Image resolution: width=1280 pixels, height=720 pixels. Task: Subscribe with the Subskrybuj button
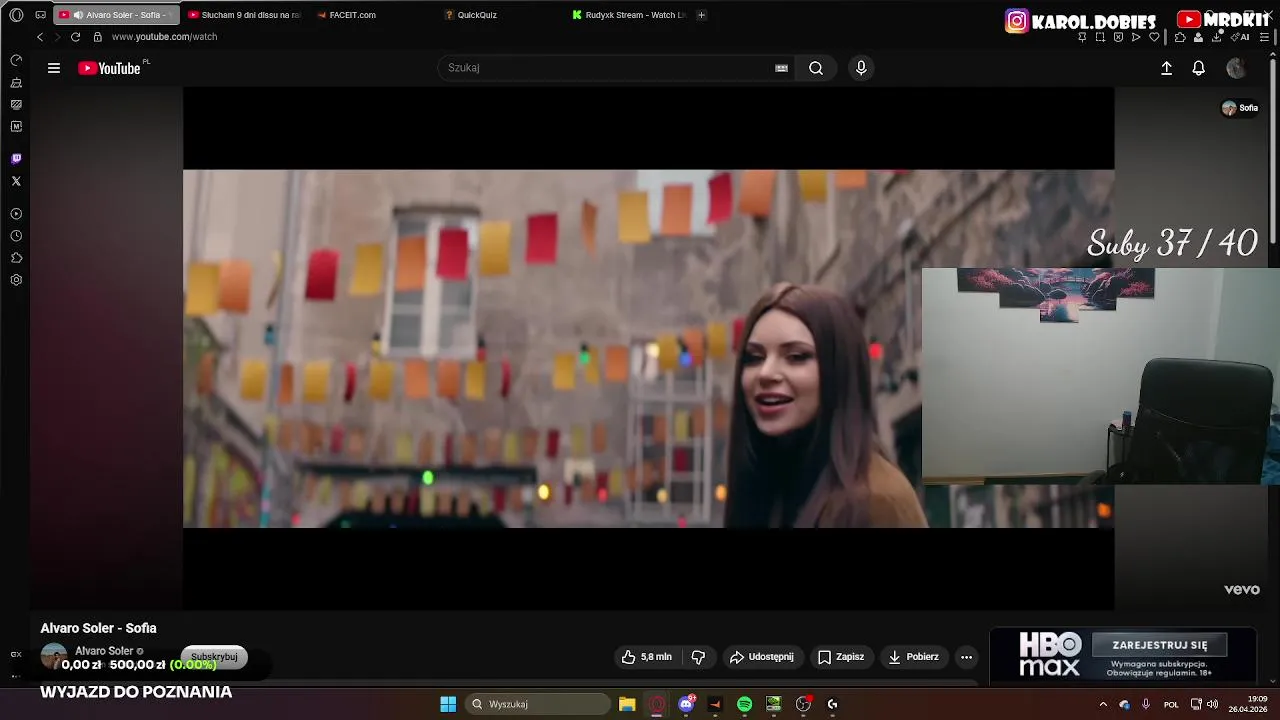coord(214,656)
